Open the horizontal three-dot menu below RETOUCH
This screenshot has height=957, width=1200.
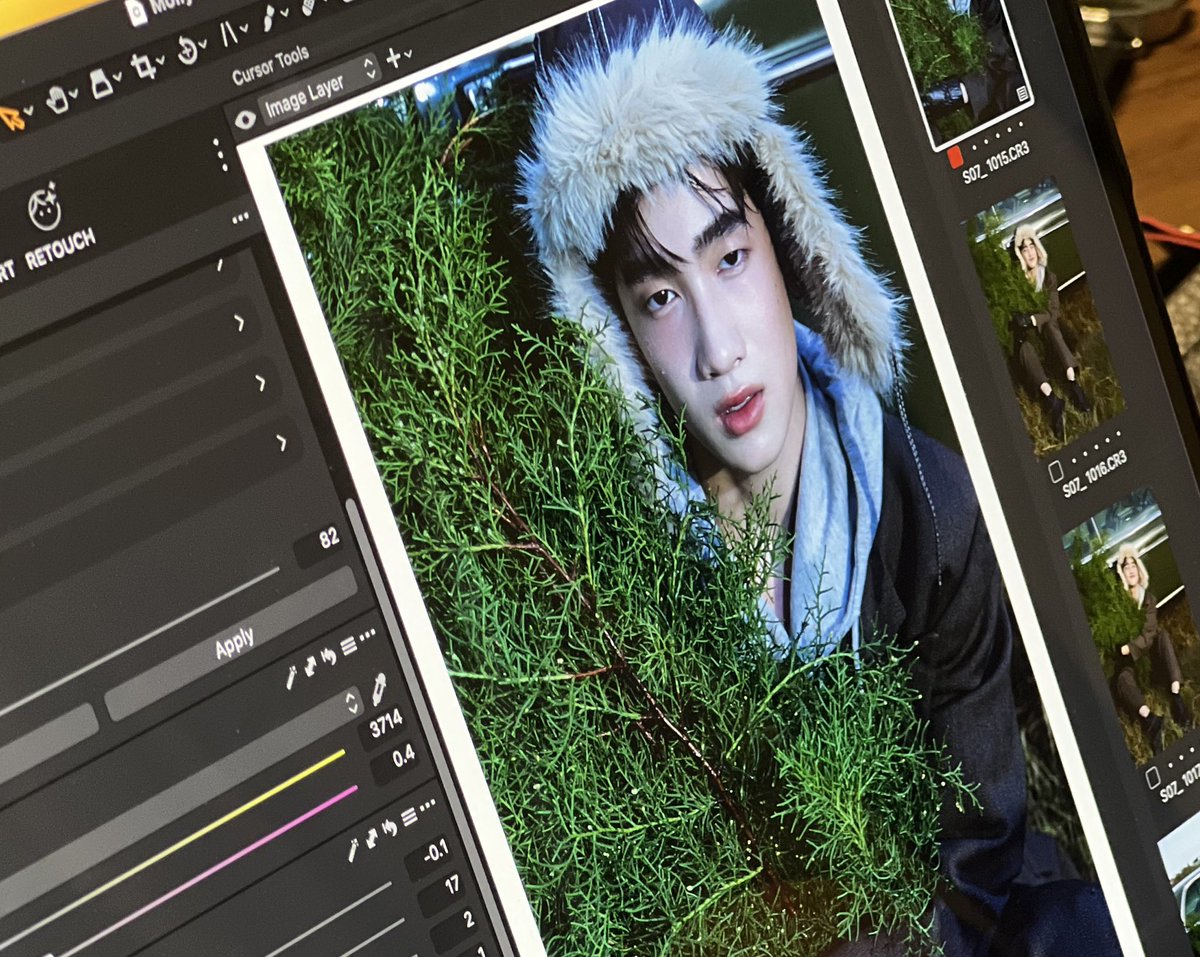[x=240, y=218]
